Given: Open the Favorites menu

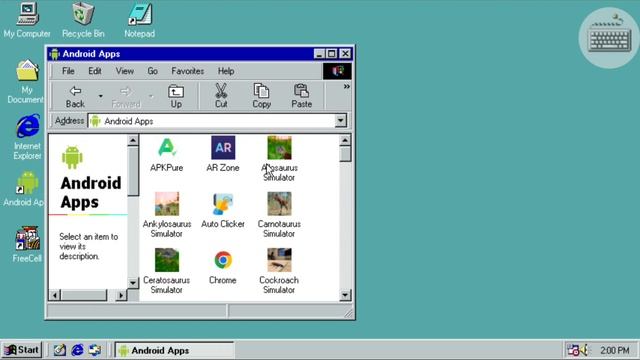Looking at the screenshot, I should (x=187, y=71).
